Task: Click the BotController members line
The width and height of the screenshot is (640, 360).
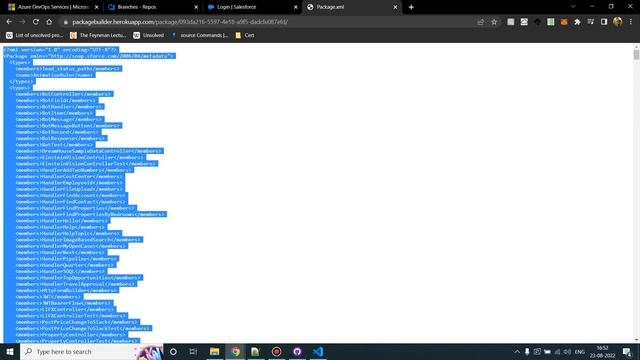Action: (64, 94)
